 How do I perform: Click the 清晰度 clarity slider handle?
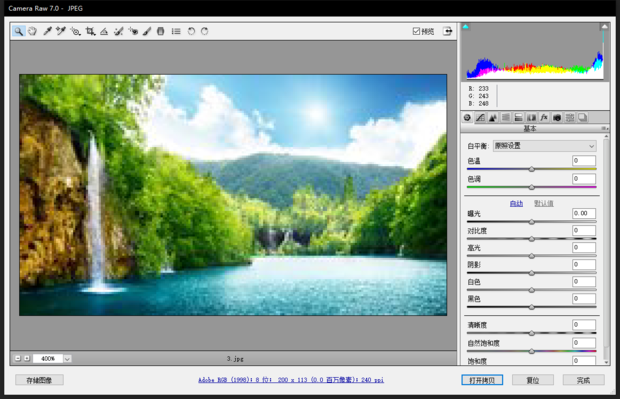532,333
